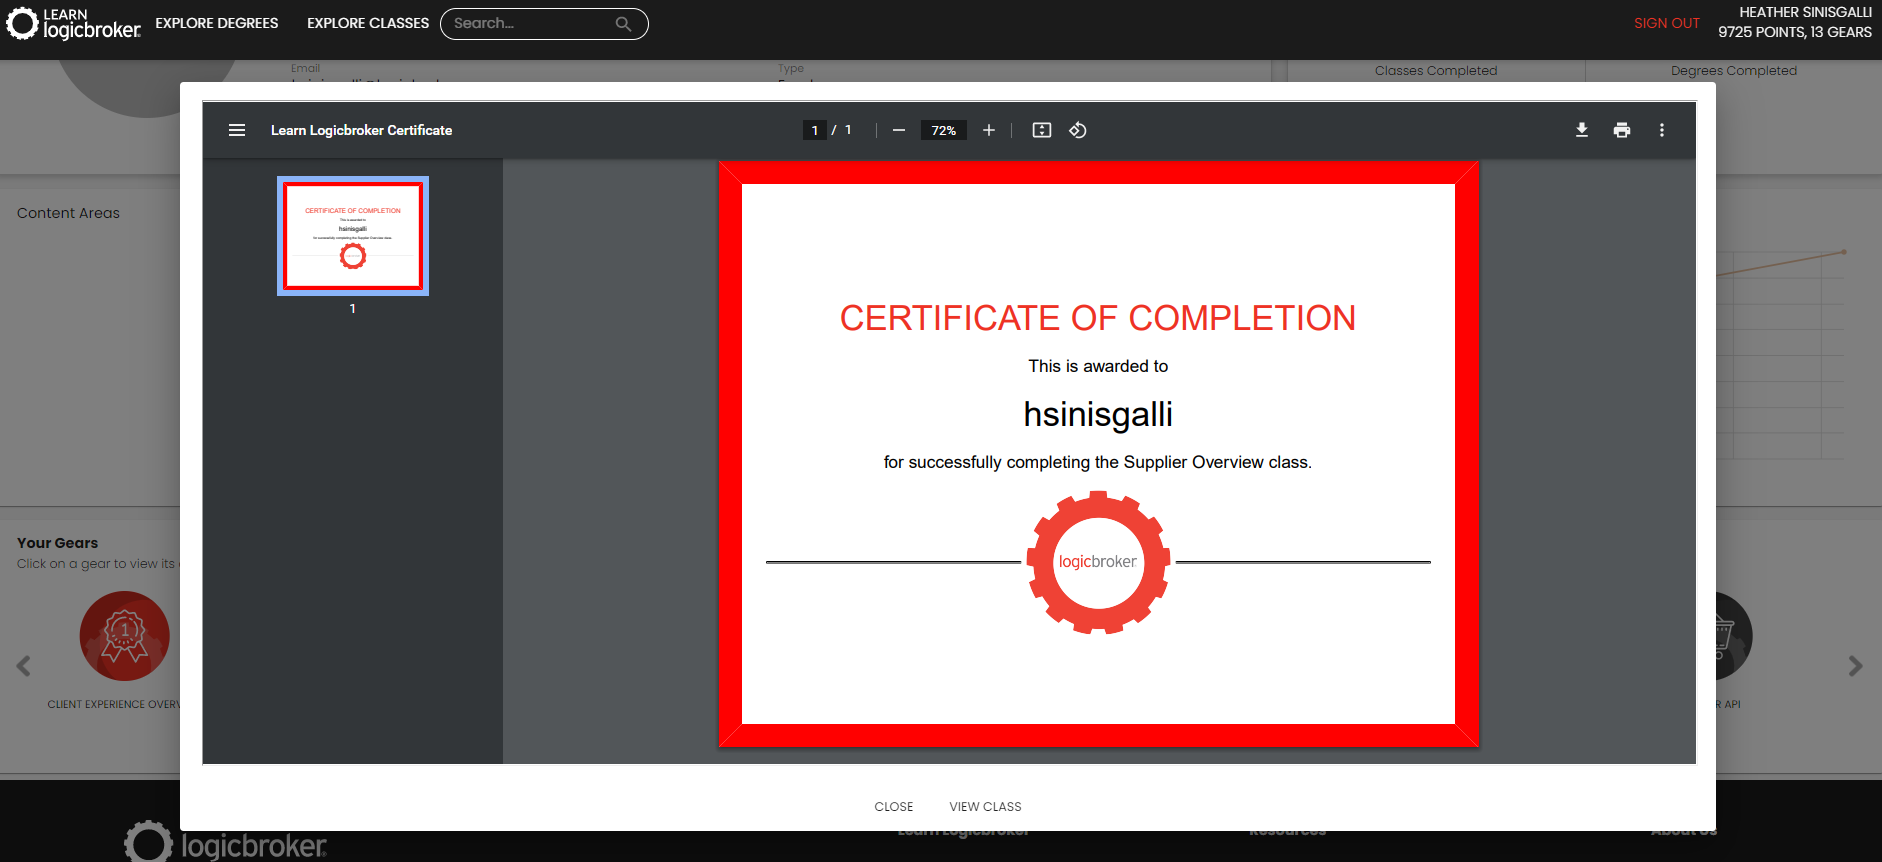This screenshot has width=1882, height=862.
Task: Click the fit to page icon
Action: (1042, 130)
